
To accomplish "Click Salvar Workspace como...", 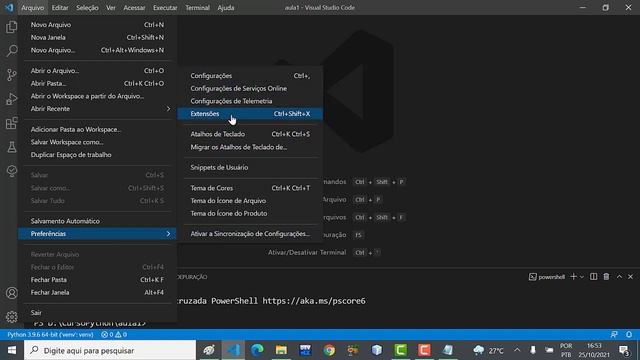I will 98,142.
